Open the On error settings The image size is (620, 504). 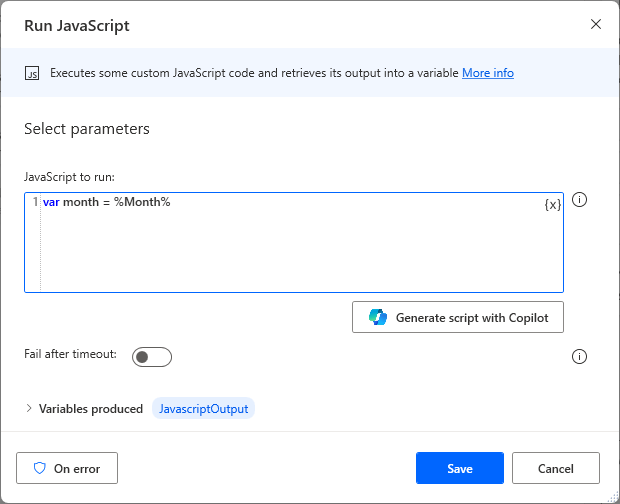(67, 468)
